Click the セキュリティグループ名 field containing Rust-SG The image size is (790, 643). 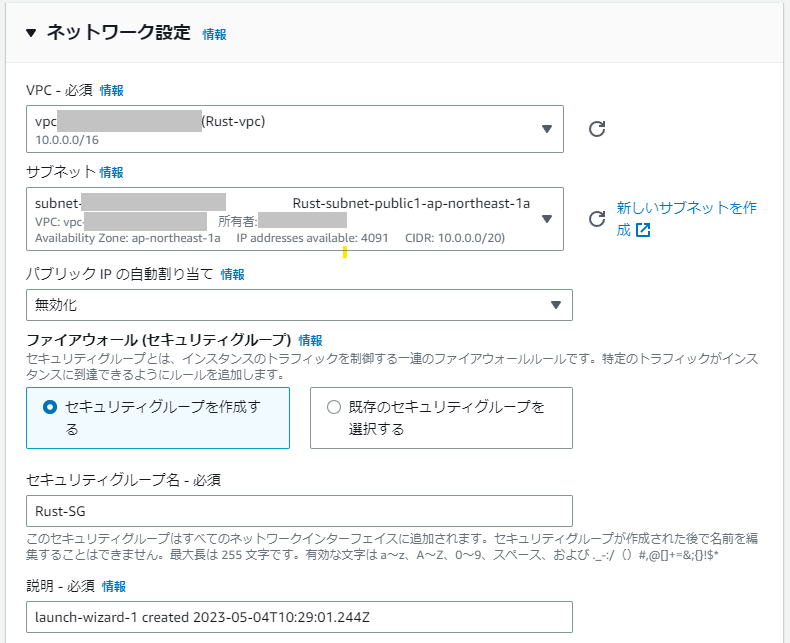click(x=299, y=511)
